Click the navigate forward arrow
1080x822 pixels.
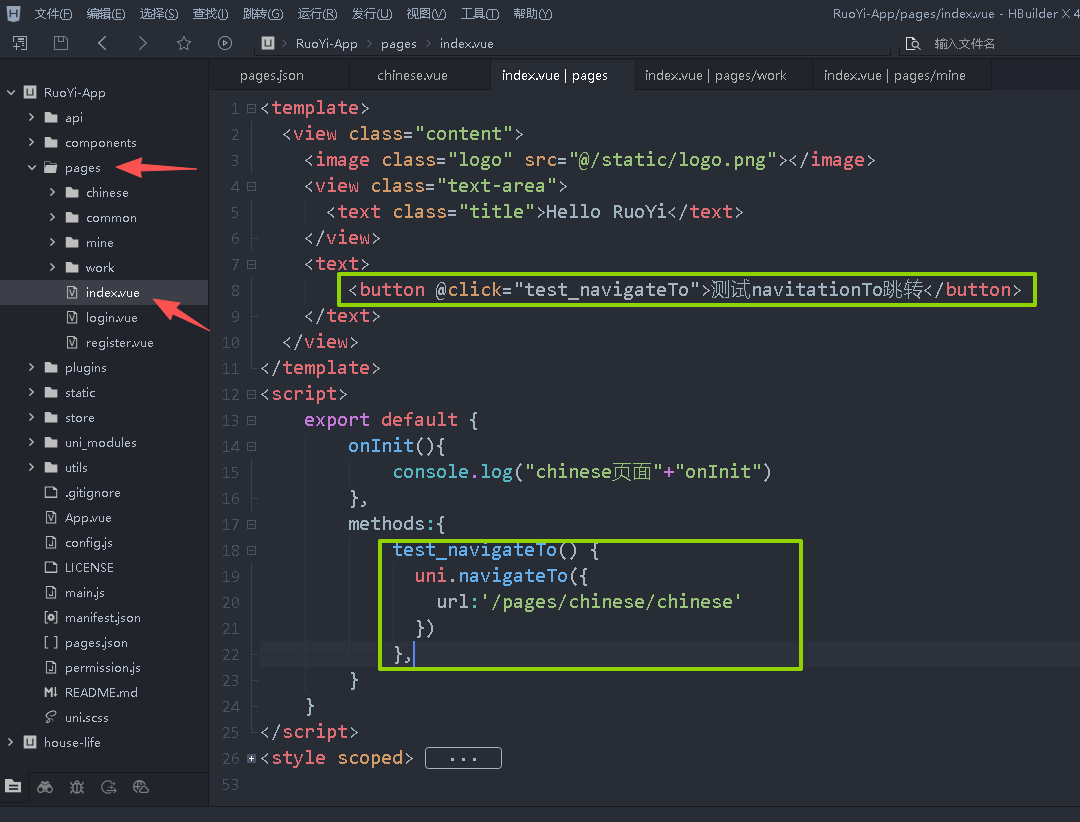tap(142, 43)
